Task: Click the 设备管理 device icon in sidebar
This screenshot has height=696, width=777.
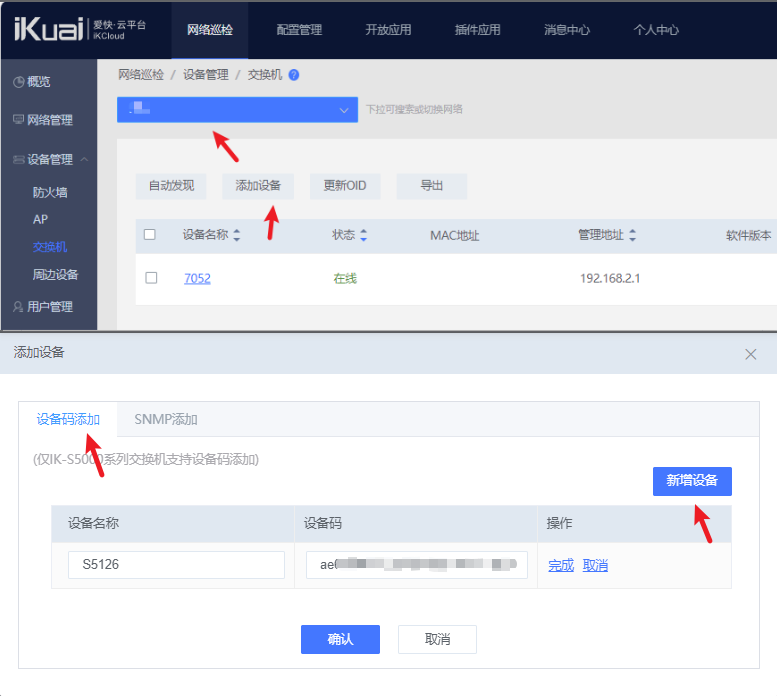Action: click(x=18, y=160)
